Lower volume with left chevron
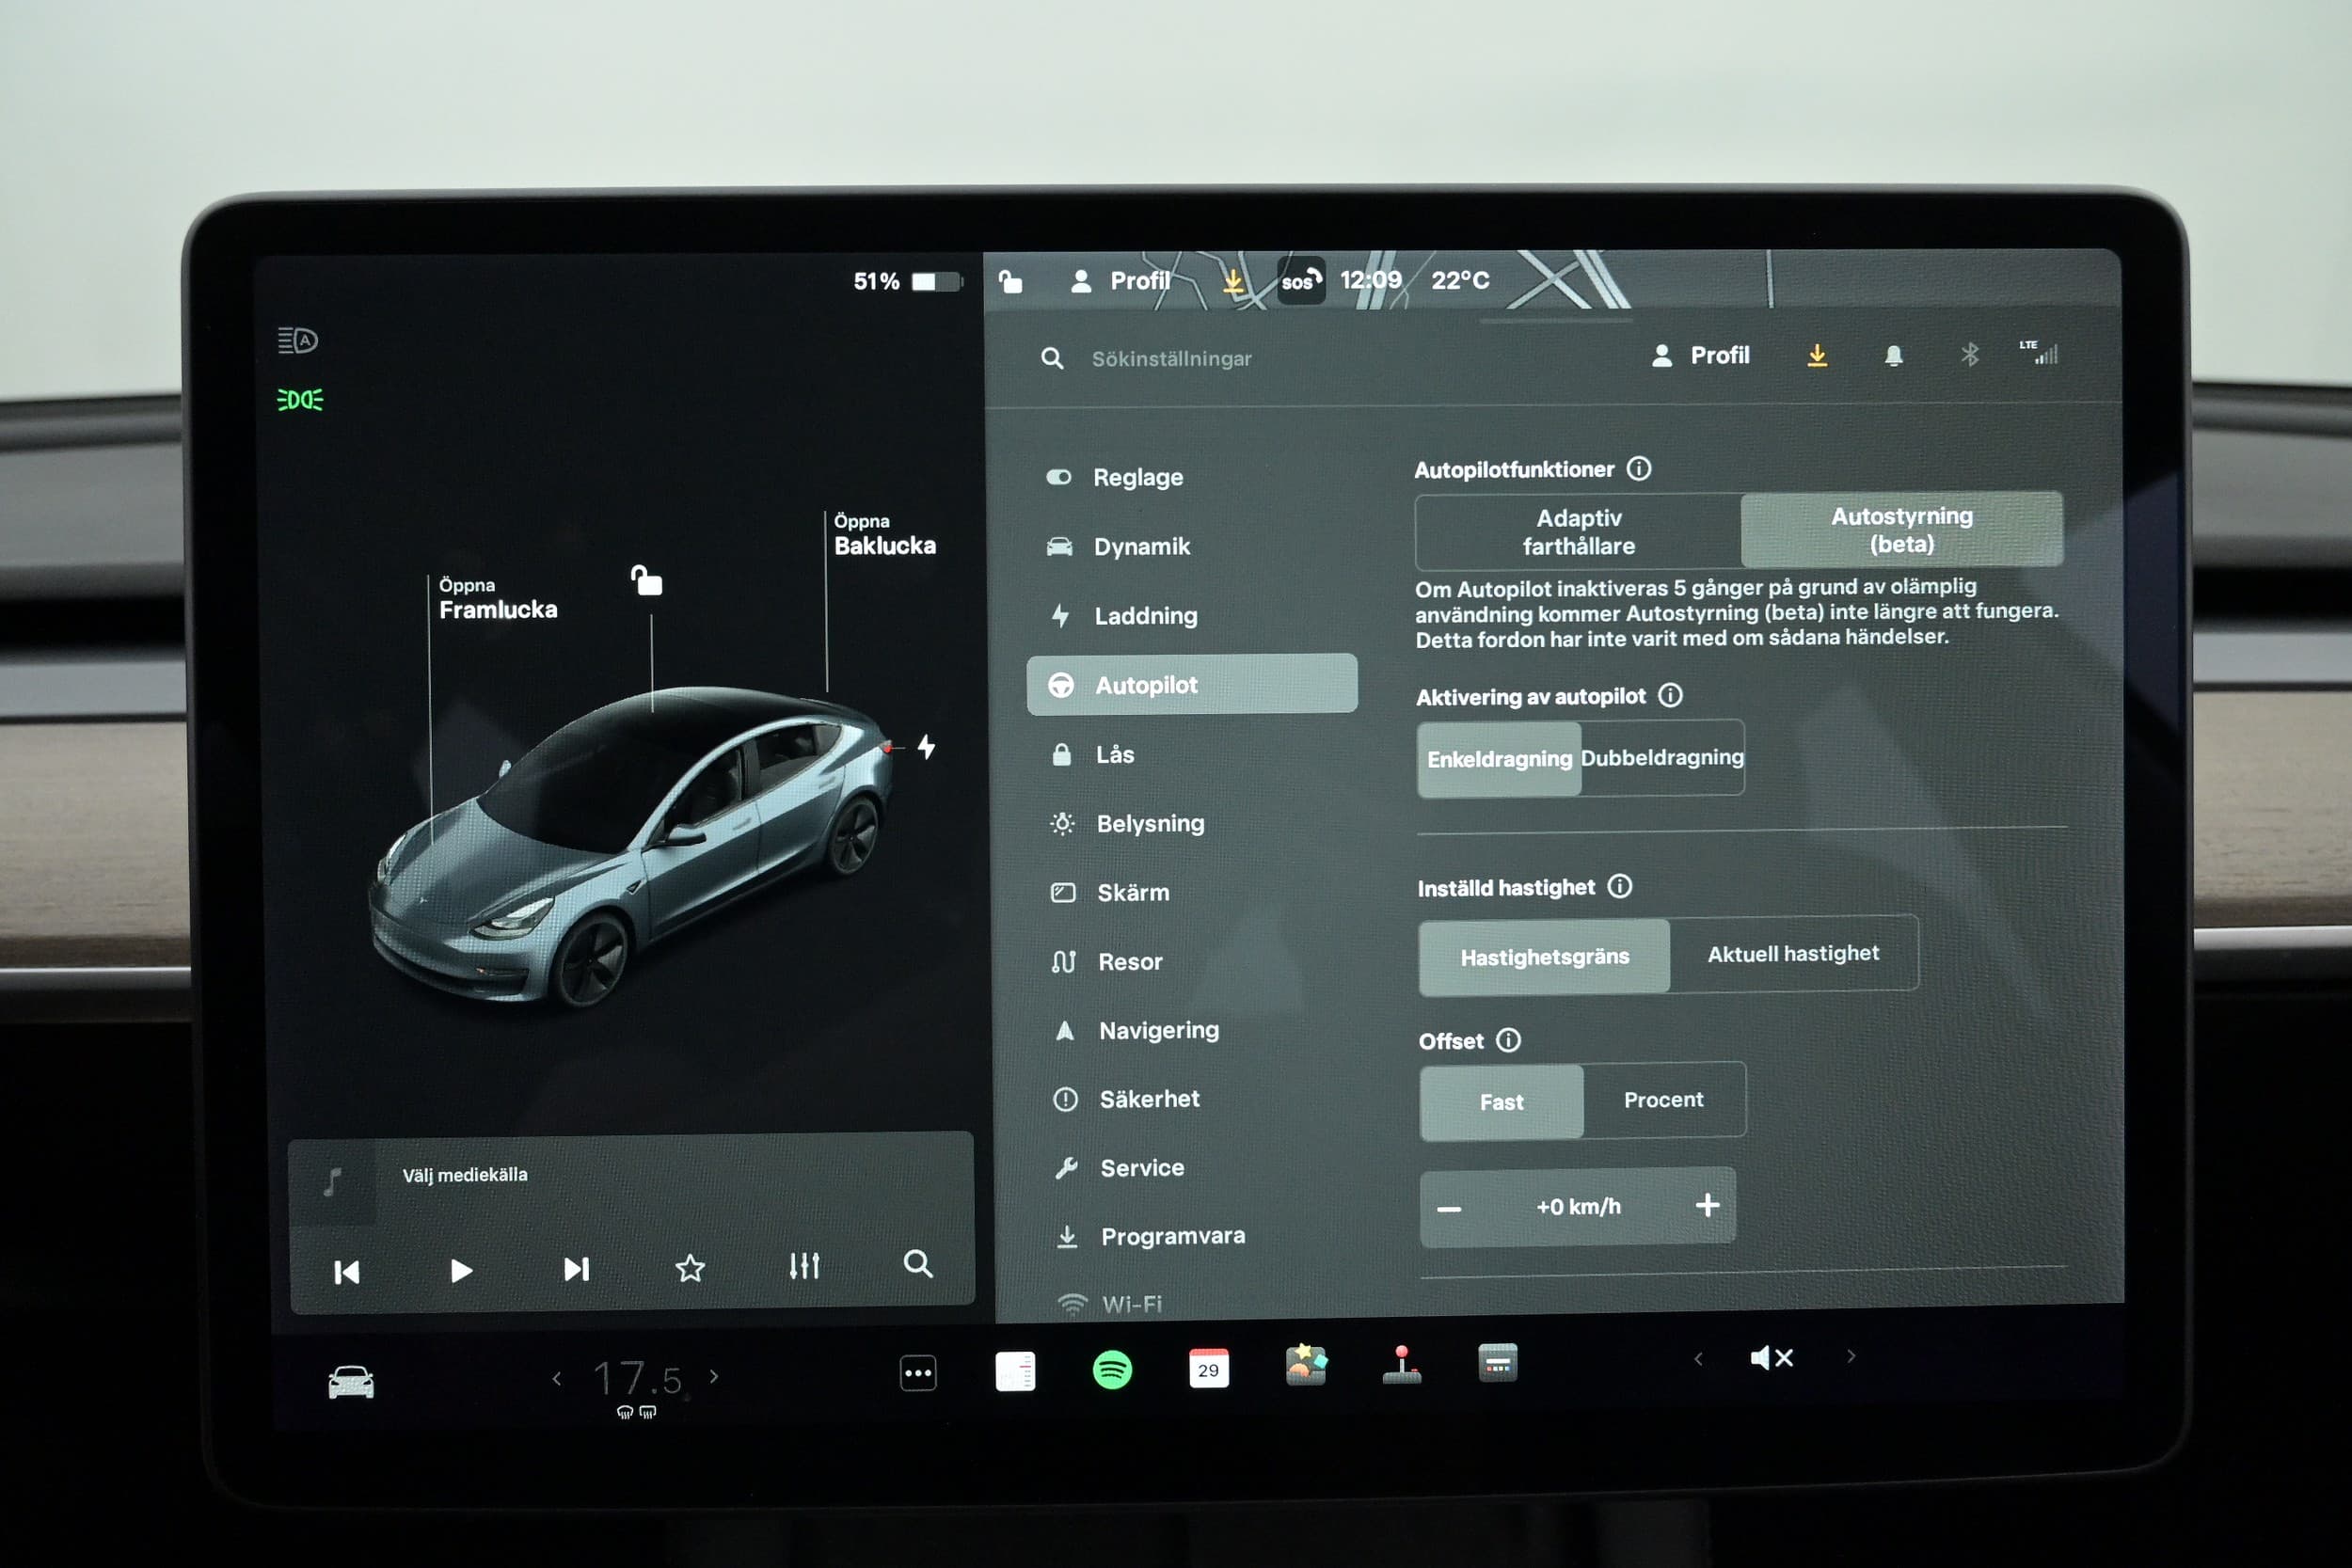The height and width of the screenshot is (1568, 2352). tap(1698, 1358)
